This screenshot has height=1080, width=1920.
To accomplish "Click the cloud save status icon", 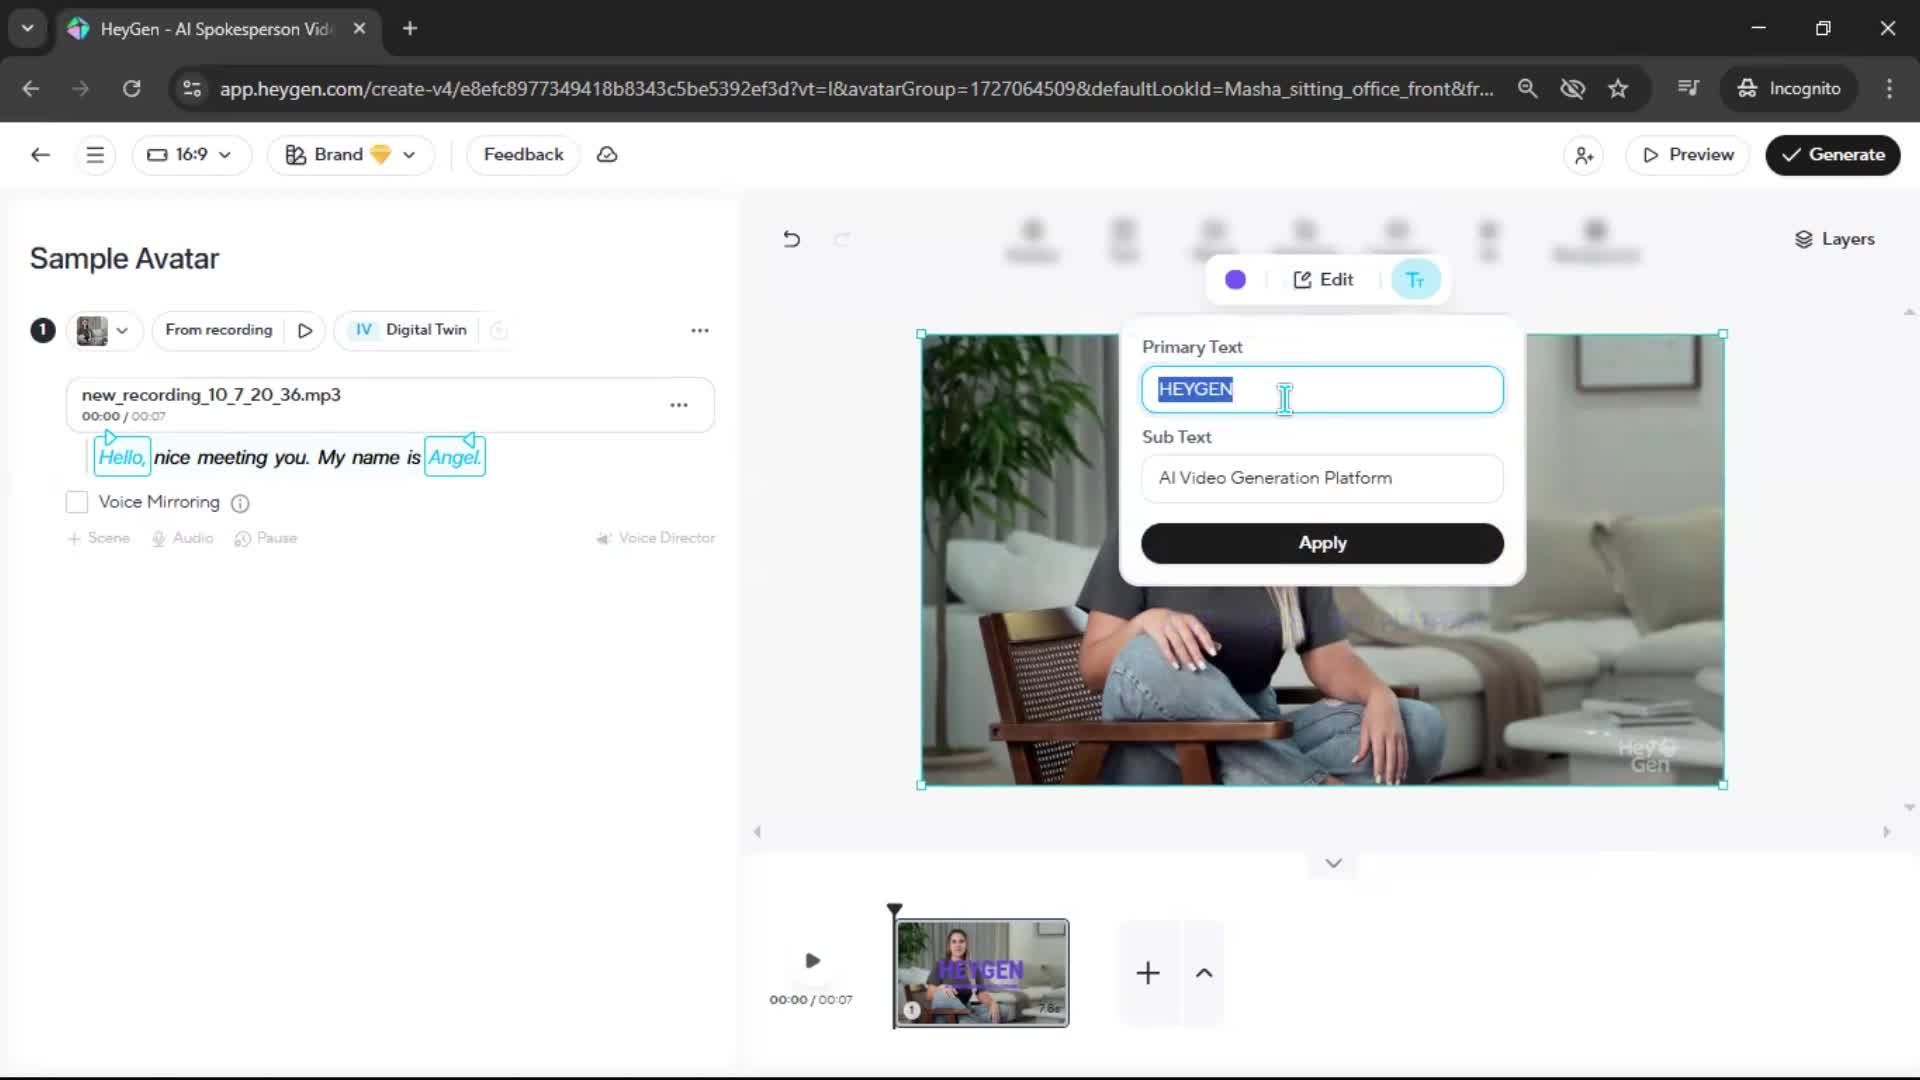I will click(x=607, y=155).
